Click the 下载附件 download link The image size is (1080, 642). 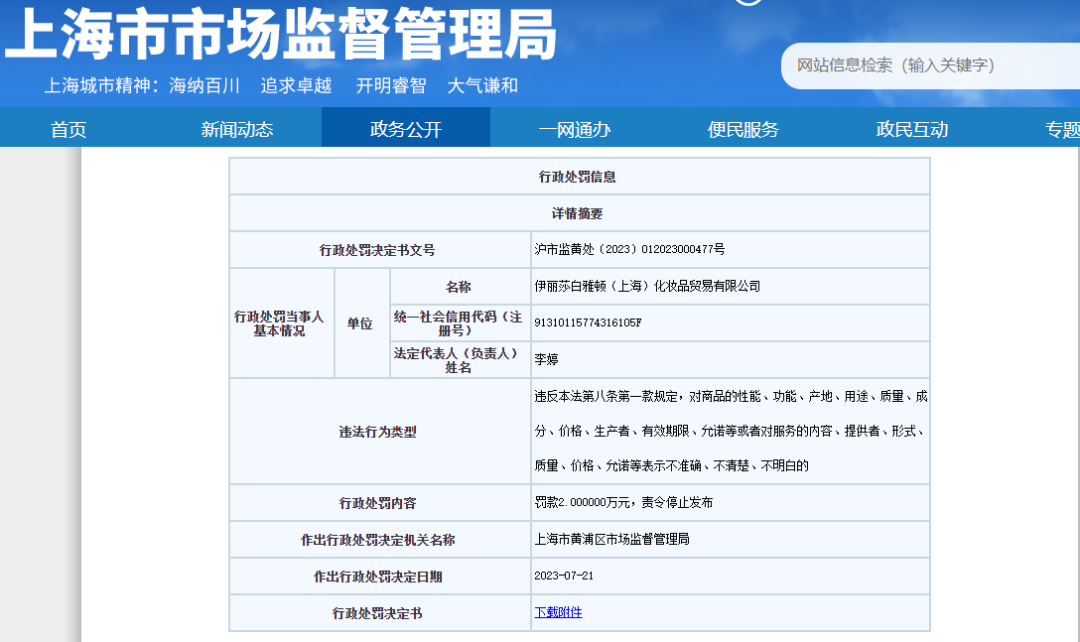558,612
